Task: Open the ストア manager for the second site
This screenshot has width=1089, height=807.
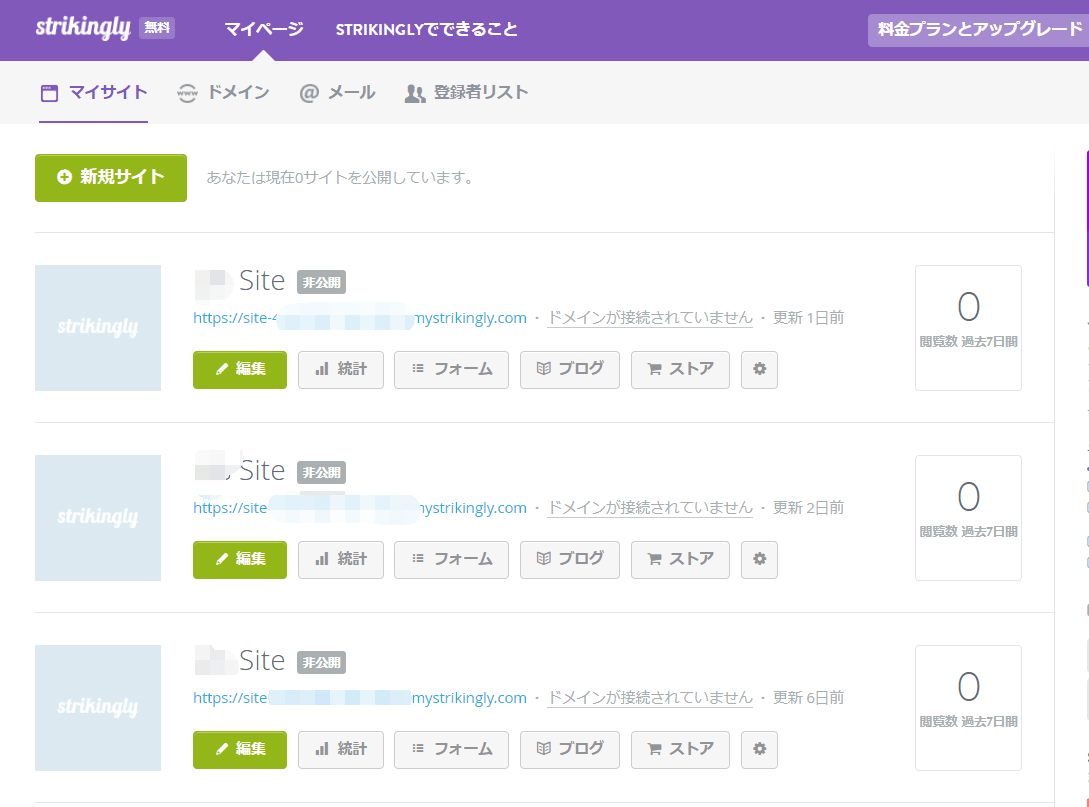Action: (680, 559)
